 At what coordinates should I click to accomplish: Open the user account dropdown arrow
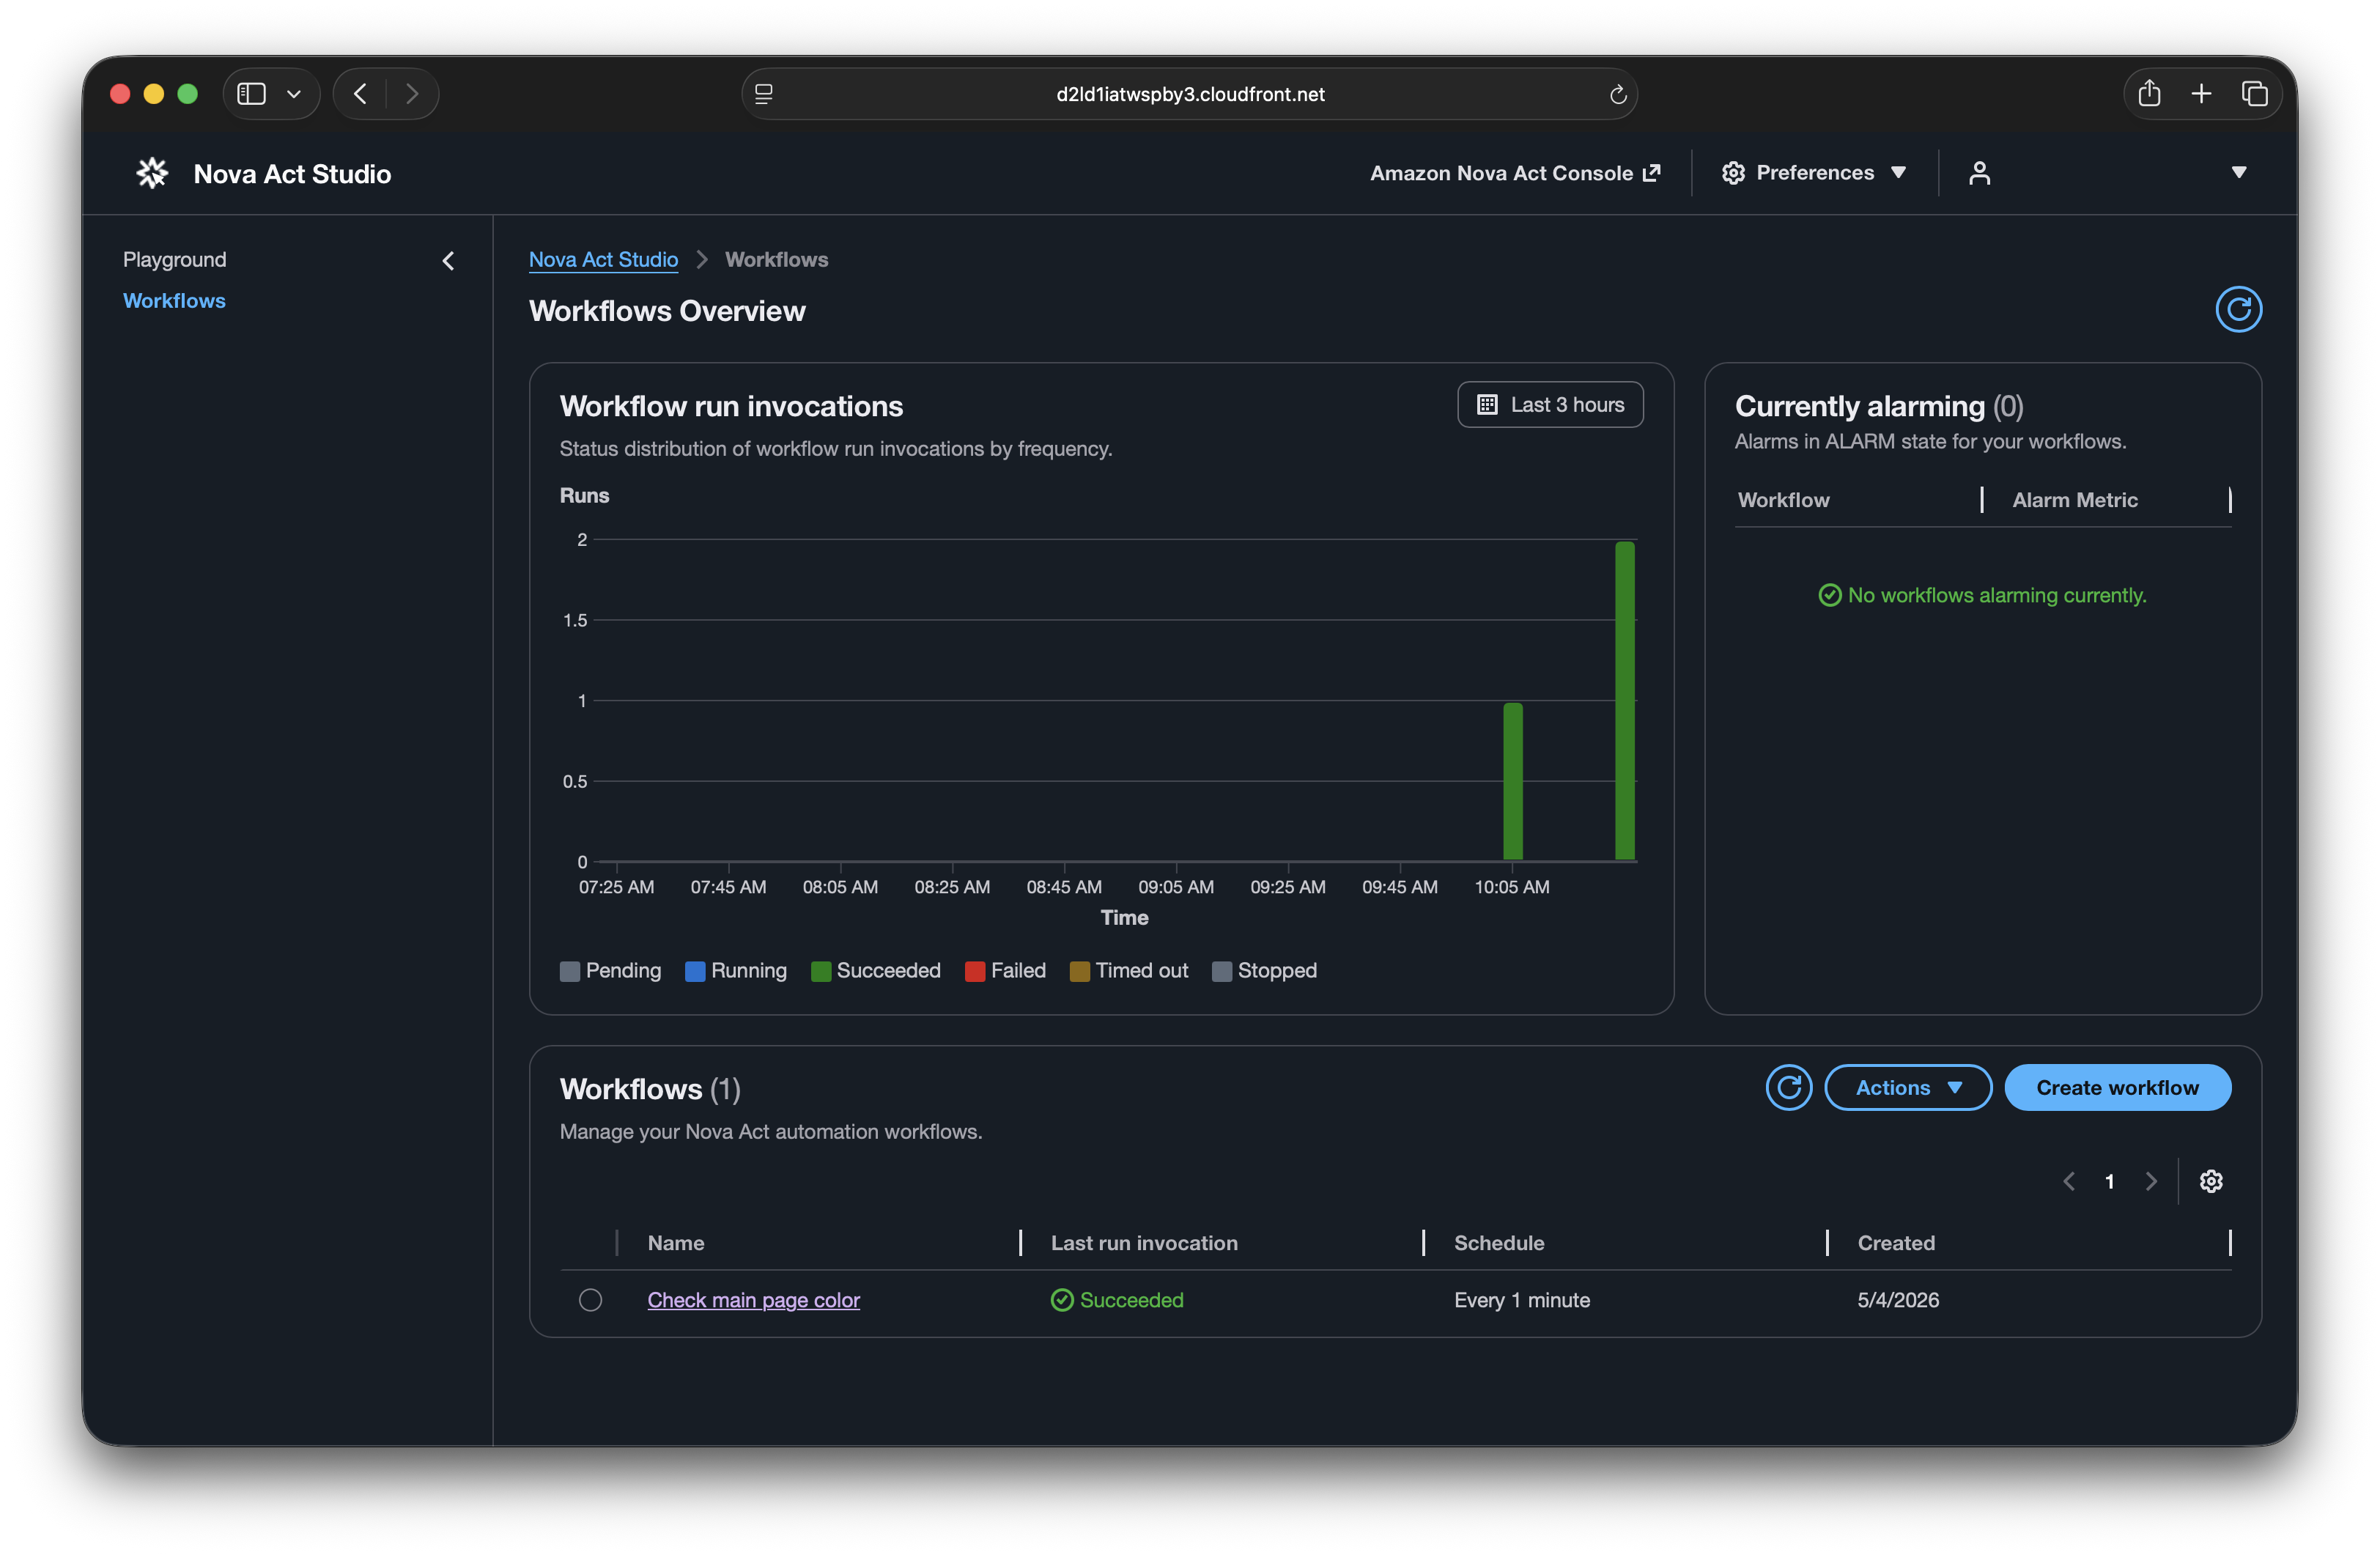coord(2239,173)
